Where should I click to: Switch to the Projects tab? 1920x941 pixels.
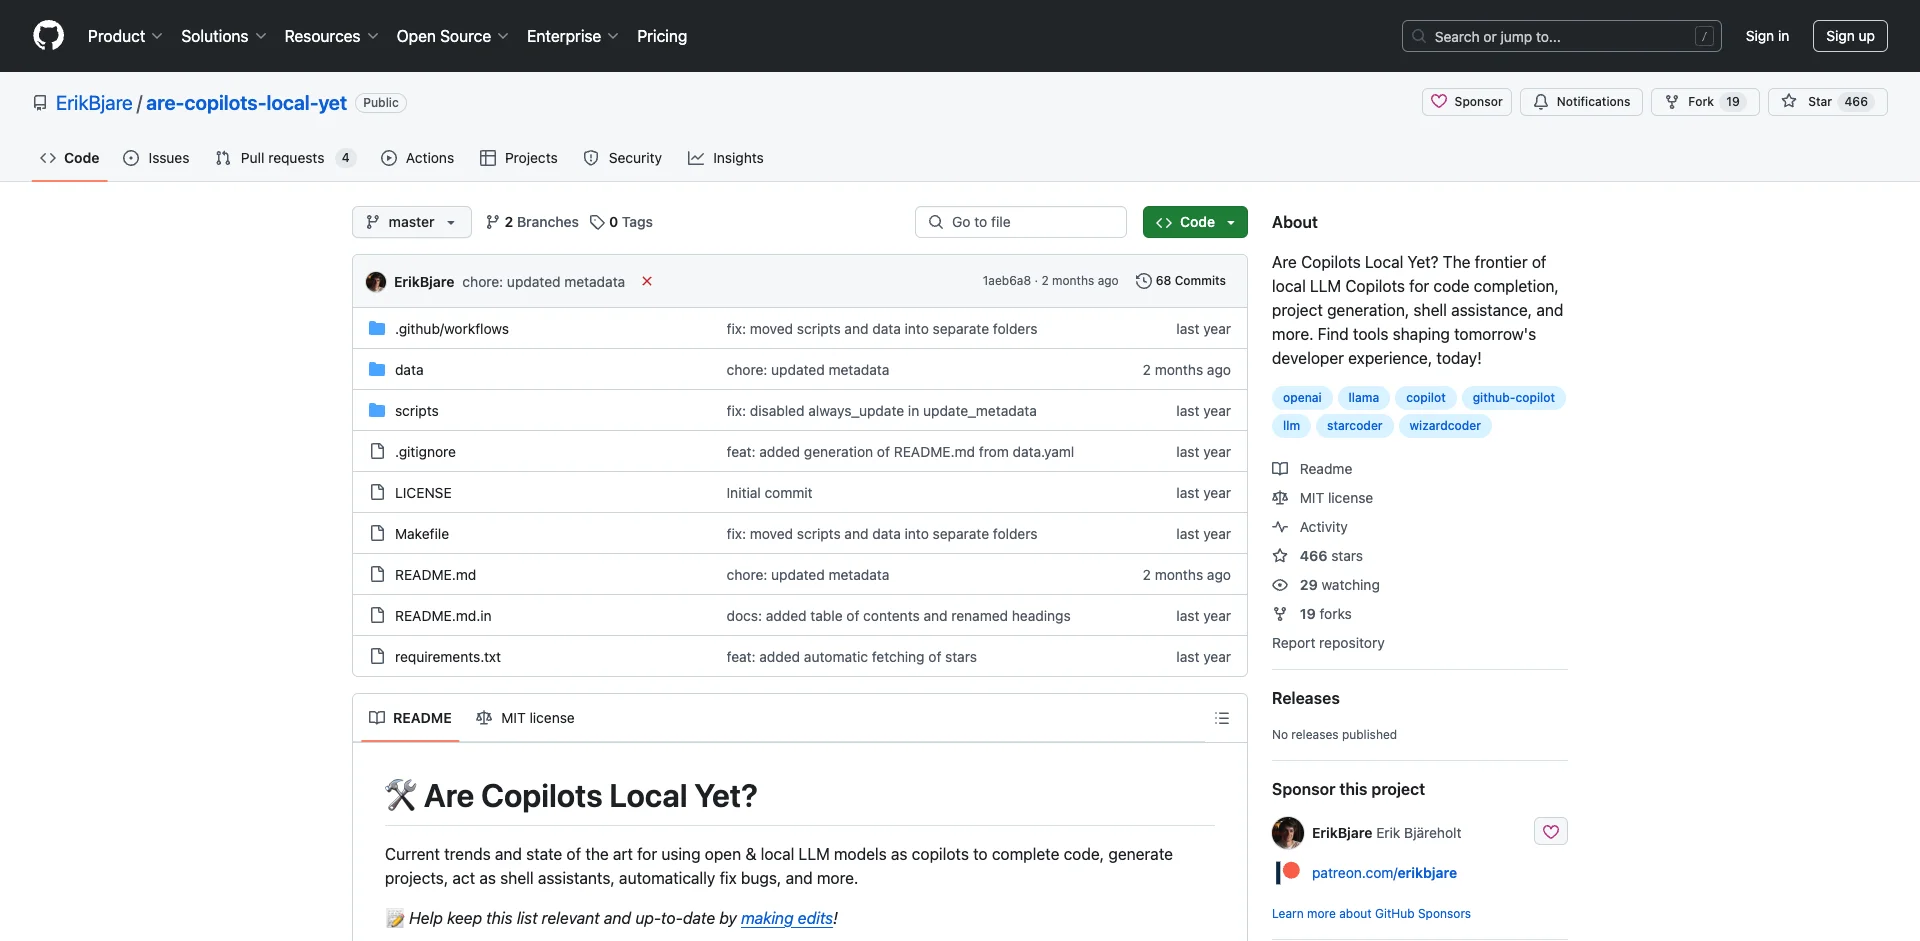pos(519,158)
